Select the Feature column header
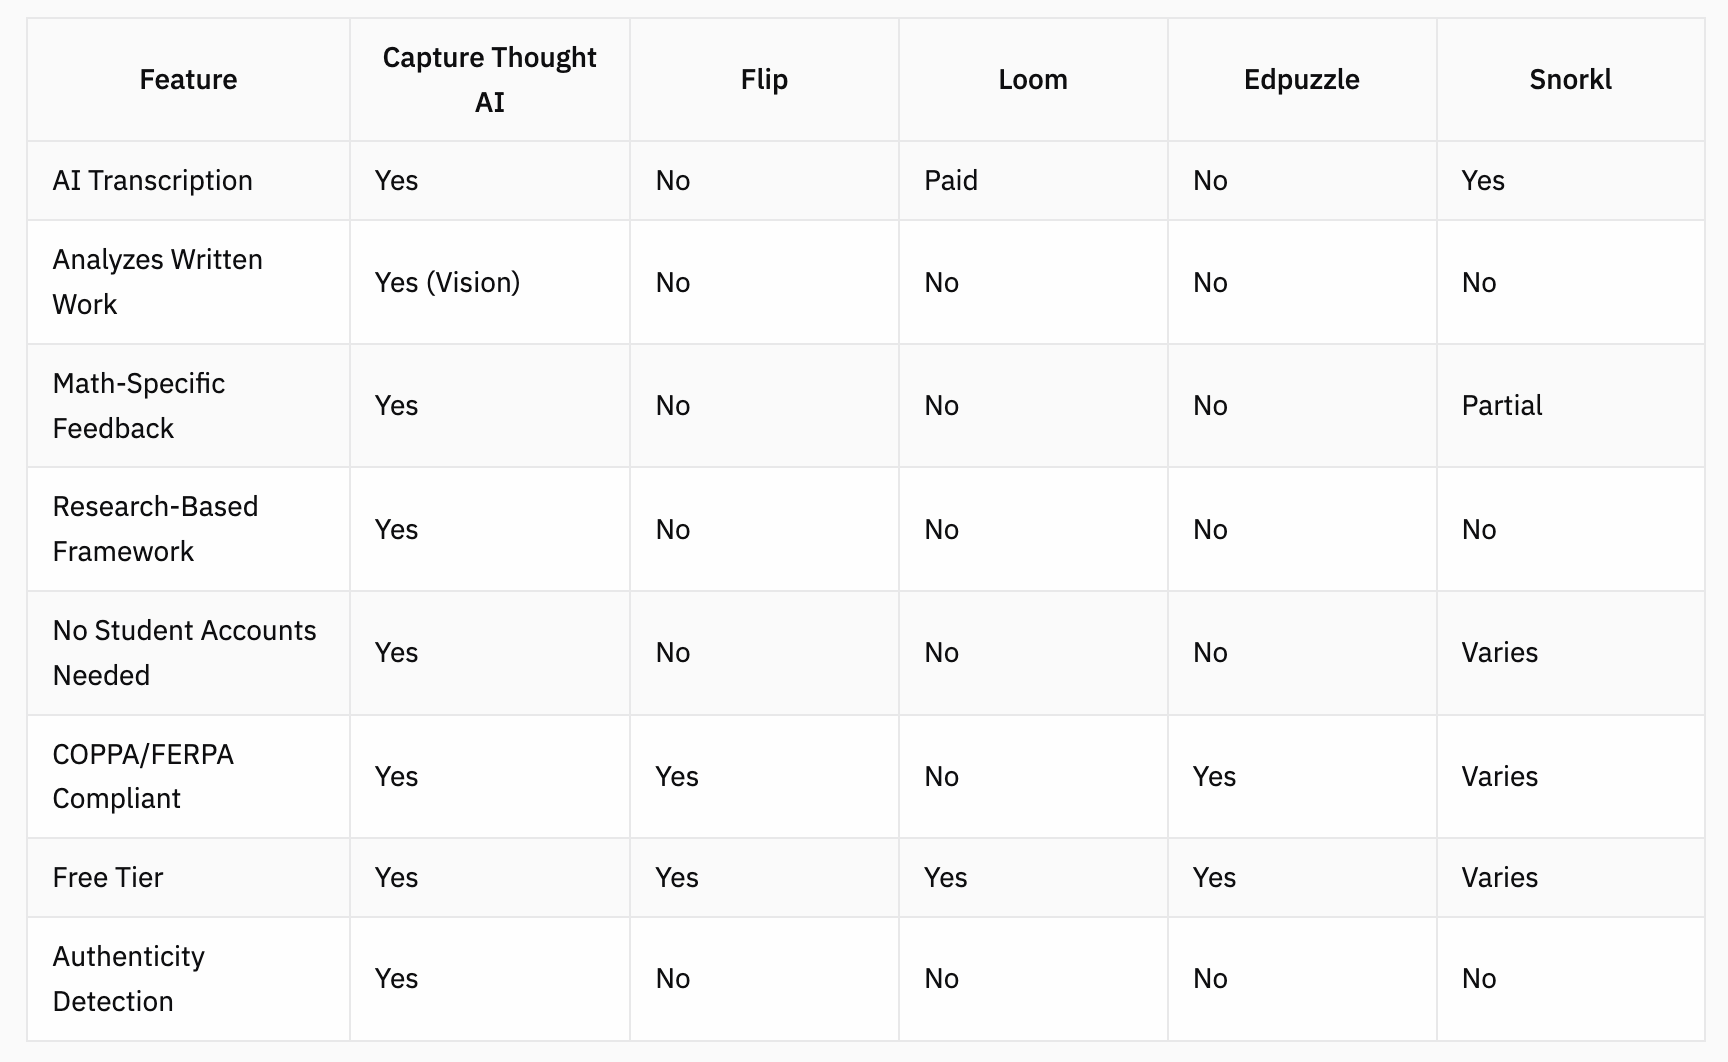The height and width of the screenshot is (1062, 1728). point(188,80)
